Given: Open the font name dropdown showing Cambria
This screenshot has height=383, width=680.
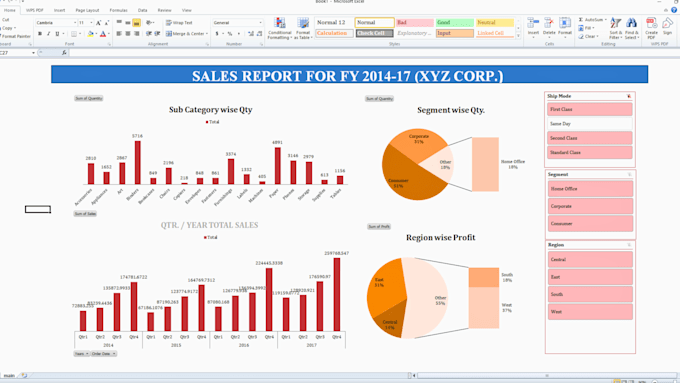Looking at the screenshot, I should pos(75,23).
